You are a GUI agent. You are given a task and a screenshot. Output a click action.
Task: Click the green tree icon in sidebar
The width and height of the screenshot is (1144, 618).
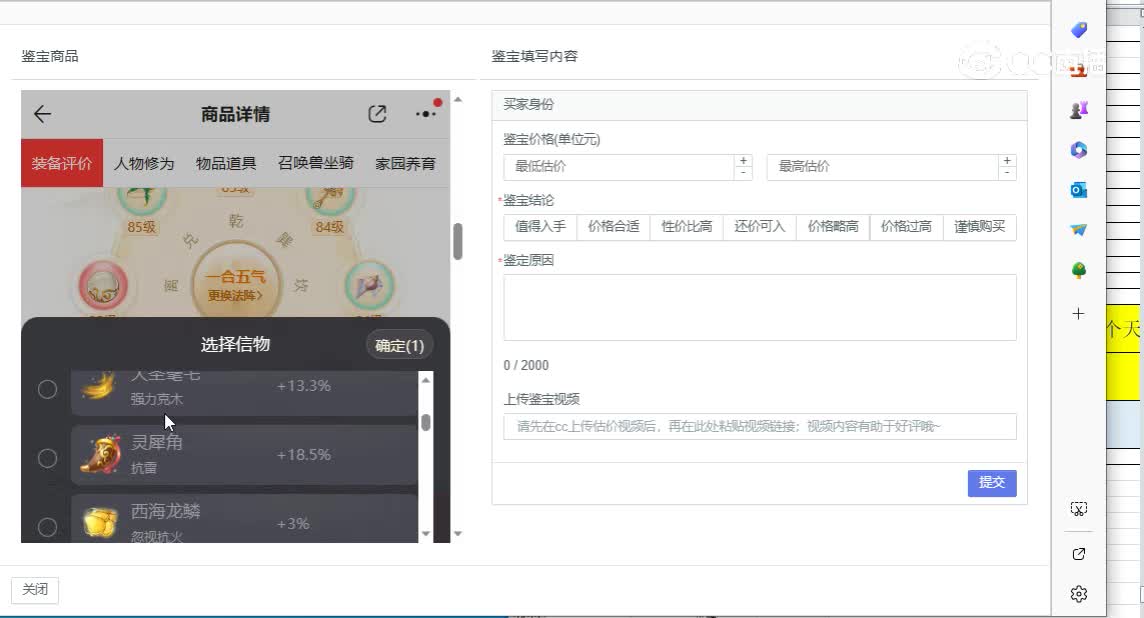[1078, 271]
